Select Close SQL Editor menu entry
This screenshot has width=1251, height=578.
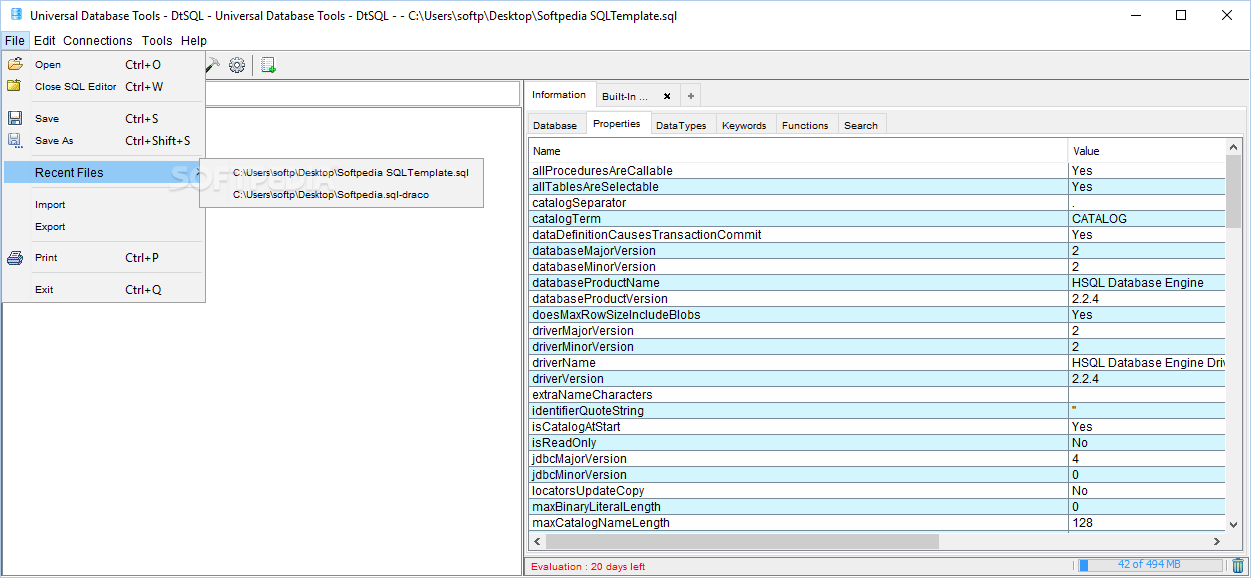tap(104, 86)
